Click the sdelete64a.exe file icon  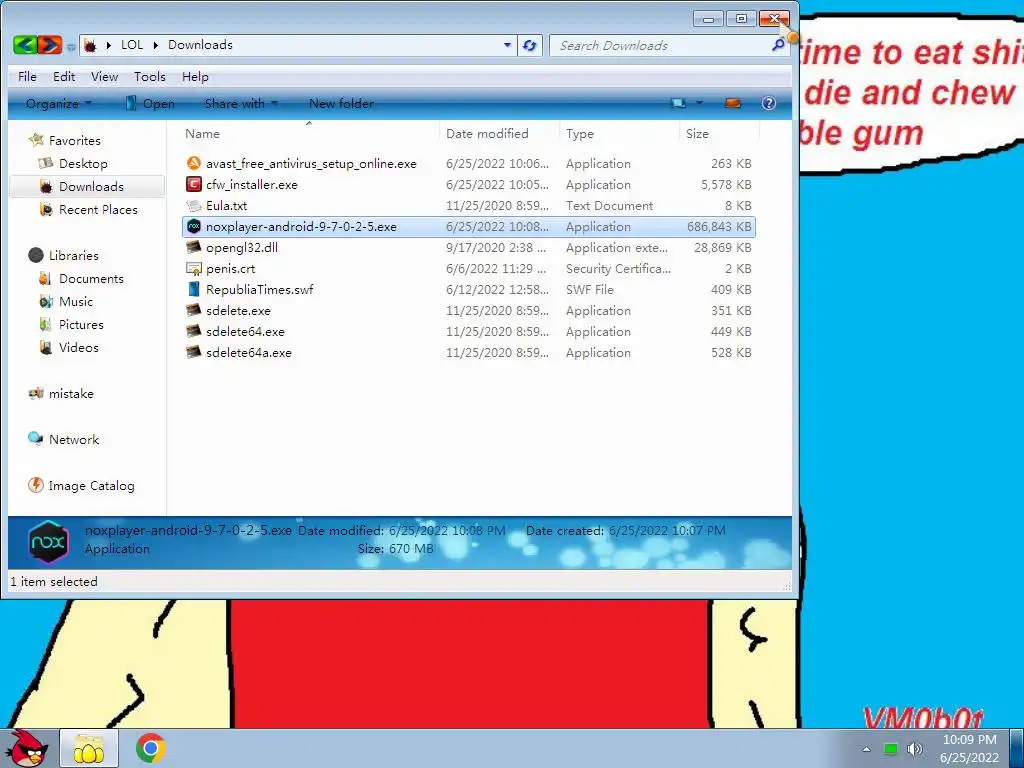(193, 352)
